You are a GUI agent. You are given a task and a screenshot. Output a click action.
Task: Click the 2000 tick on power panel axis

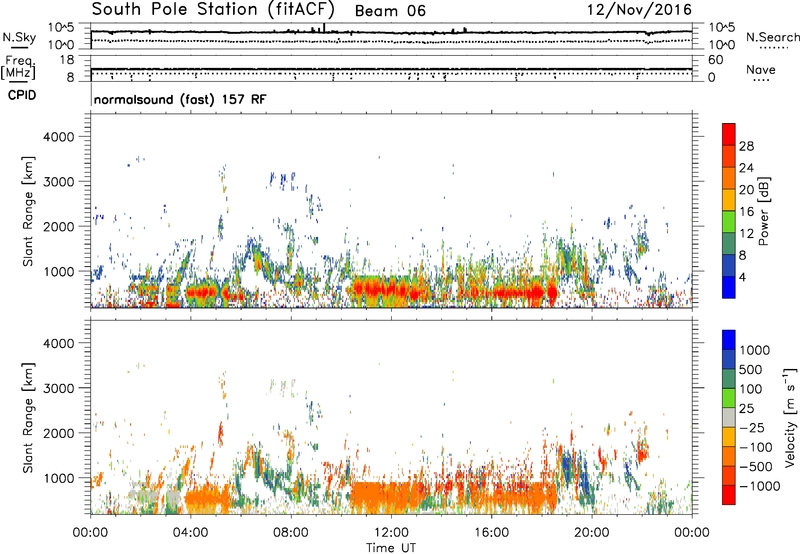pyautogui.click(x=59, y=226)
